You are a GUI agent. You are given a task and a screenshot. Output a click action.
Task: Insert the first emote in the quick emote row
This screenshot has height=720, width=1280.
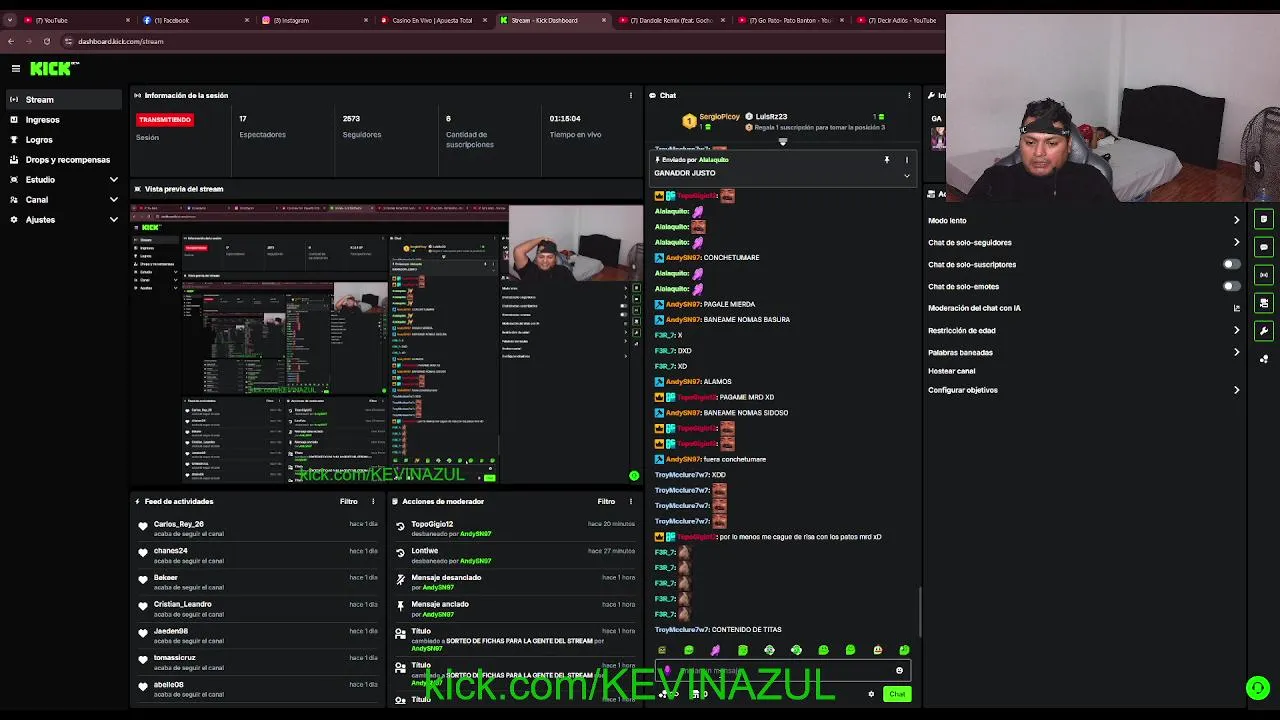coord(661,650)
